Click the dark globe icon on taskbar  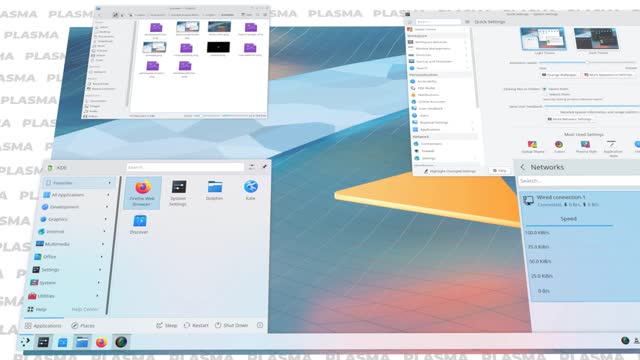(121, 342)
